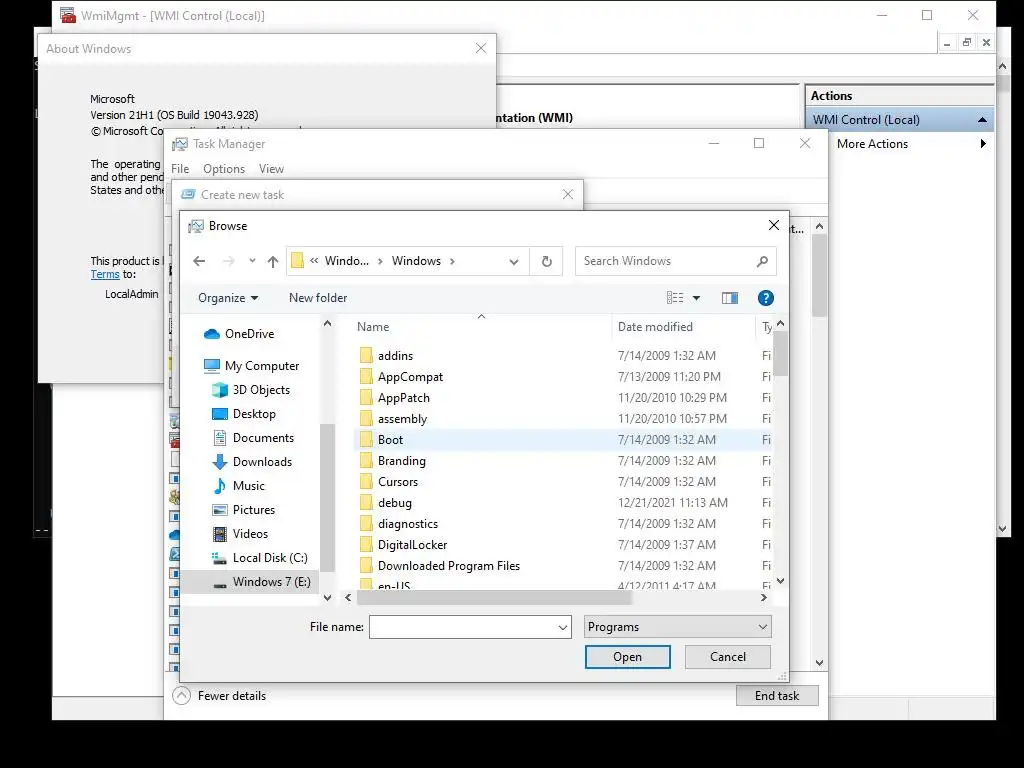Expand the File name combo box dropdown
The image size is (1024, 768).
pos(562,627)
